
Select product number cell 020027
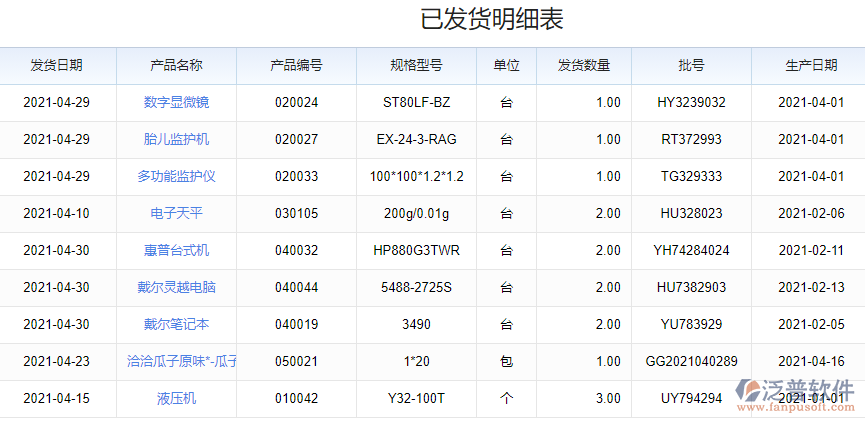(297, 140)
